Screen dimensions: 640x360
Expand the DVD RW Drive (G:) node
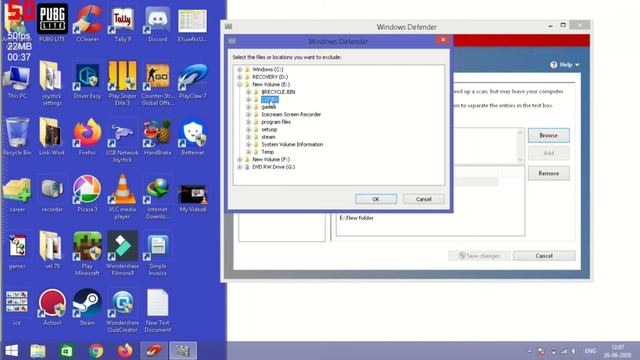240,167
